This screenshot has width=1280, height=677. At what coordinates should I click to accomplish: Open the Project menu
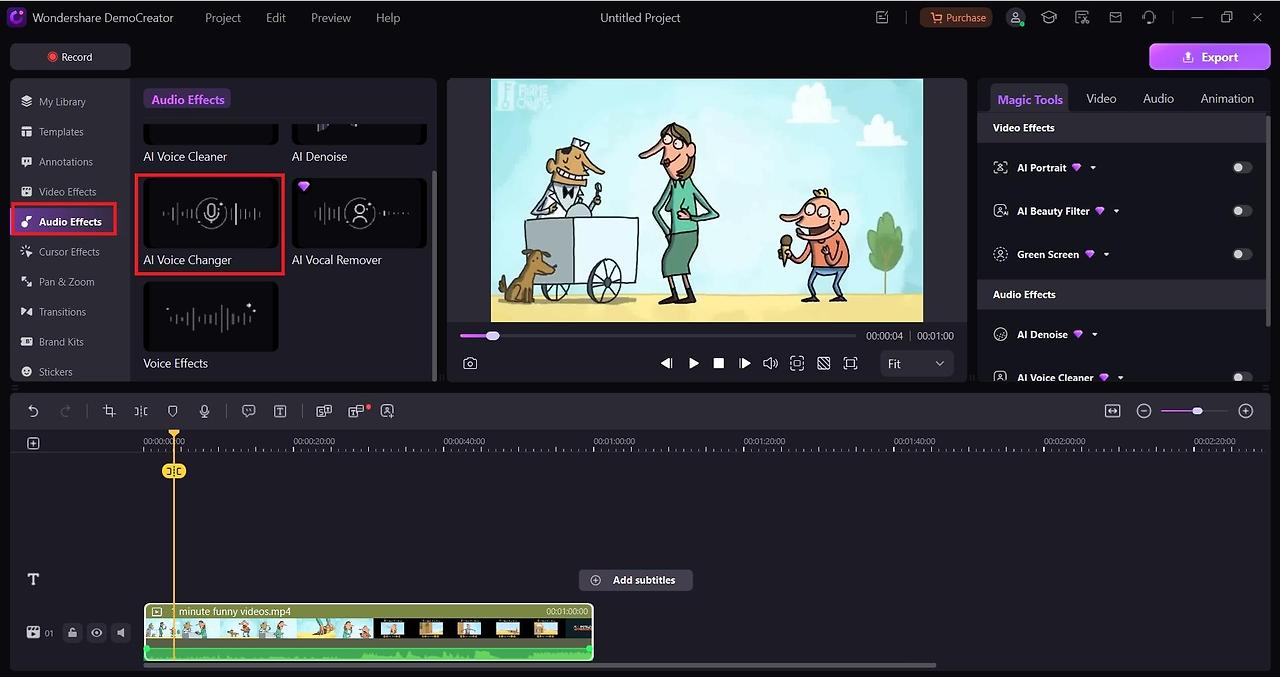[225, 17]
